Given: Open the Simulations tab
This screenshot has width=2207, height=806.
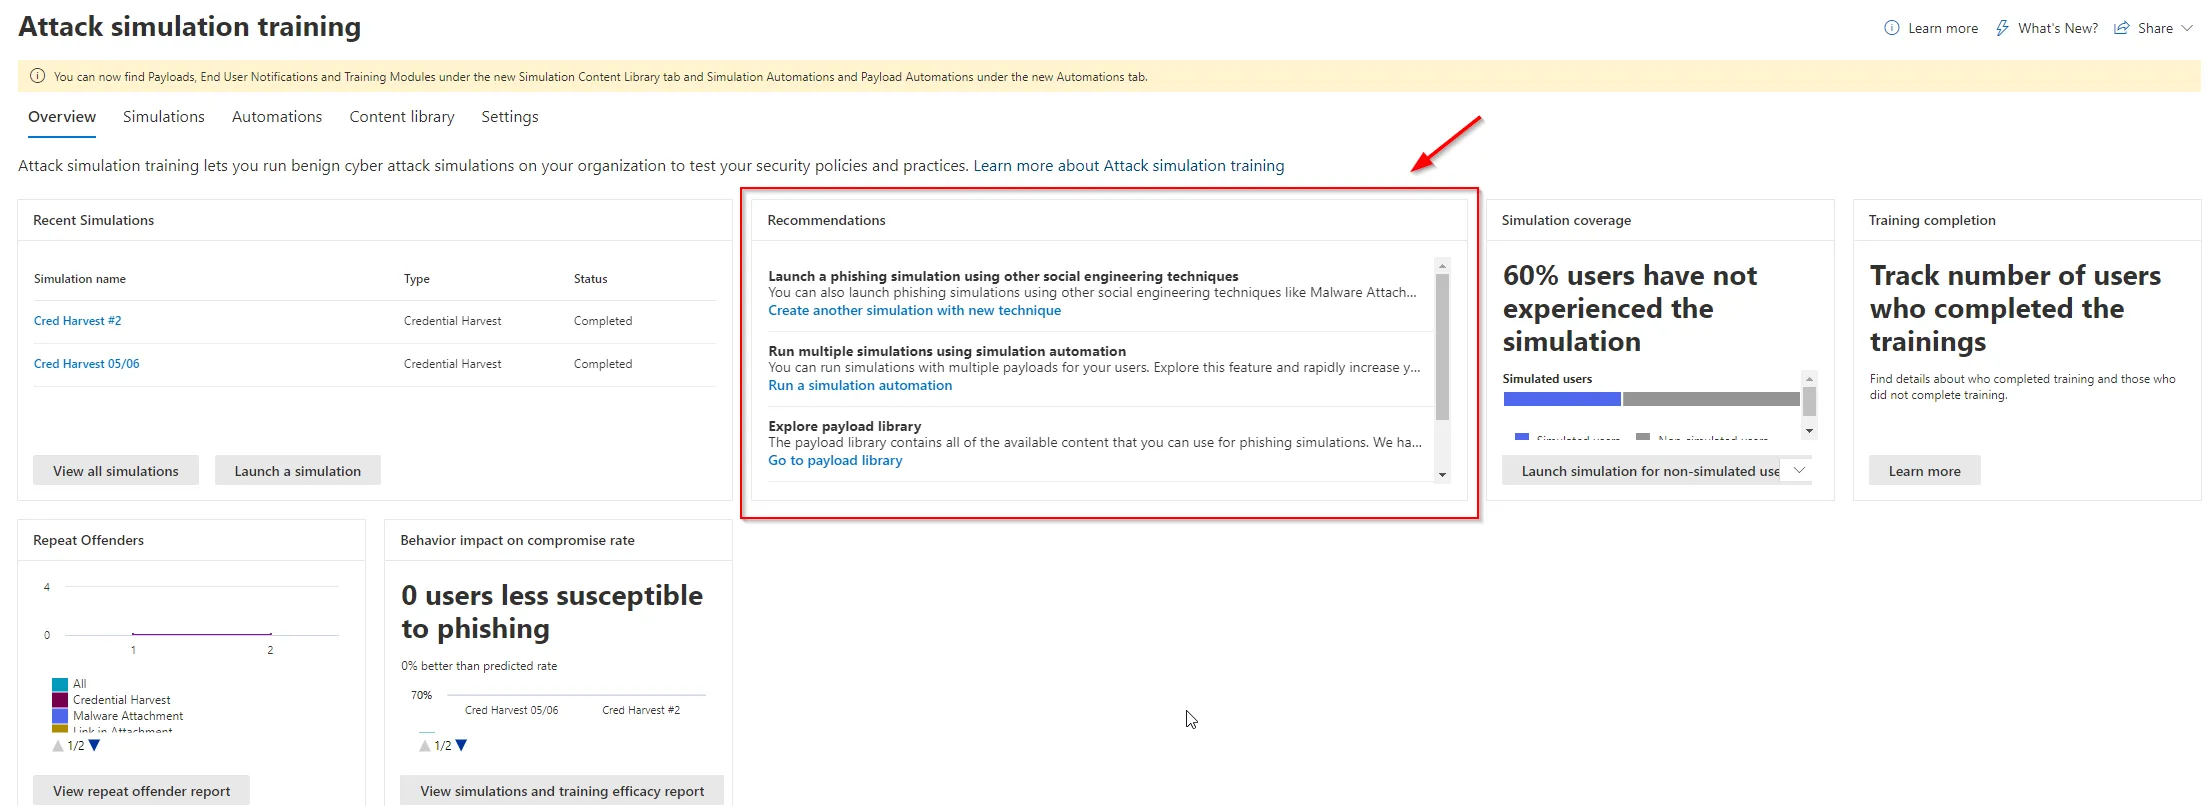Looking at the screenshot, I should click(164, 117).
